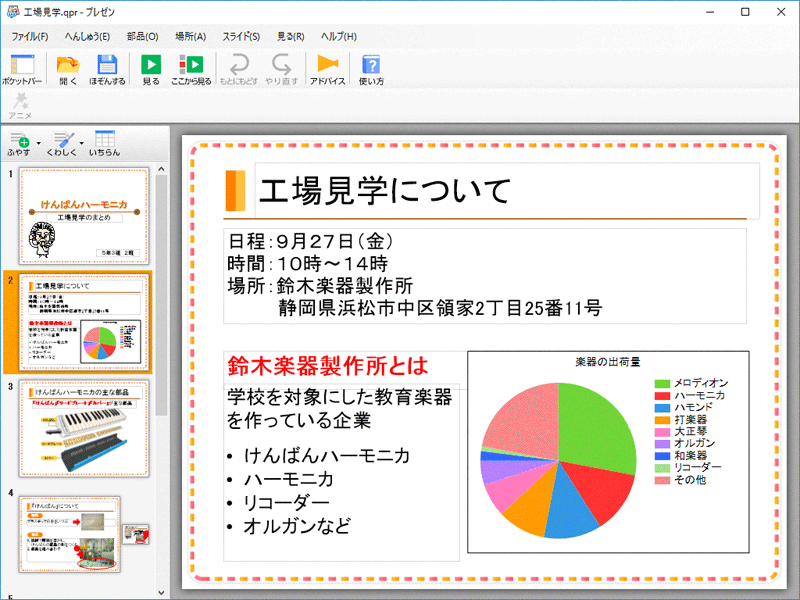Viewport: 800px width, 600px height.
Task: Open the 場所(A) menu
Action: 190,37
